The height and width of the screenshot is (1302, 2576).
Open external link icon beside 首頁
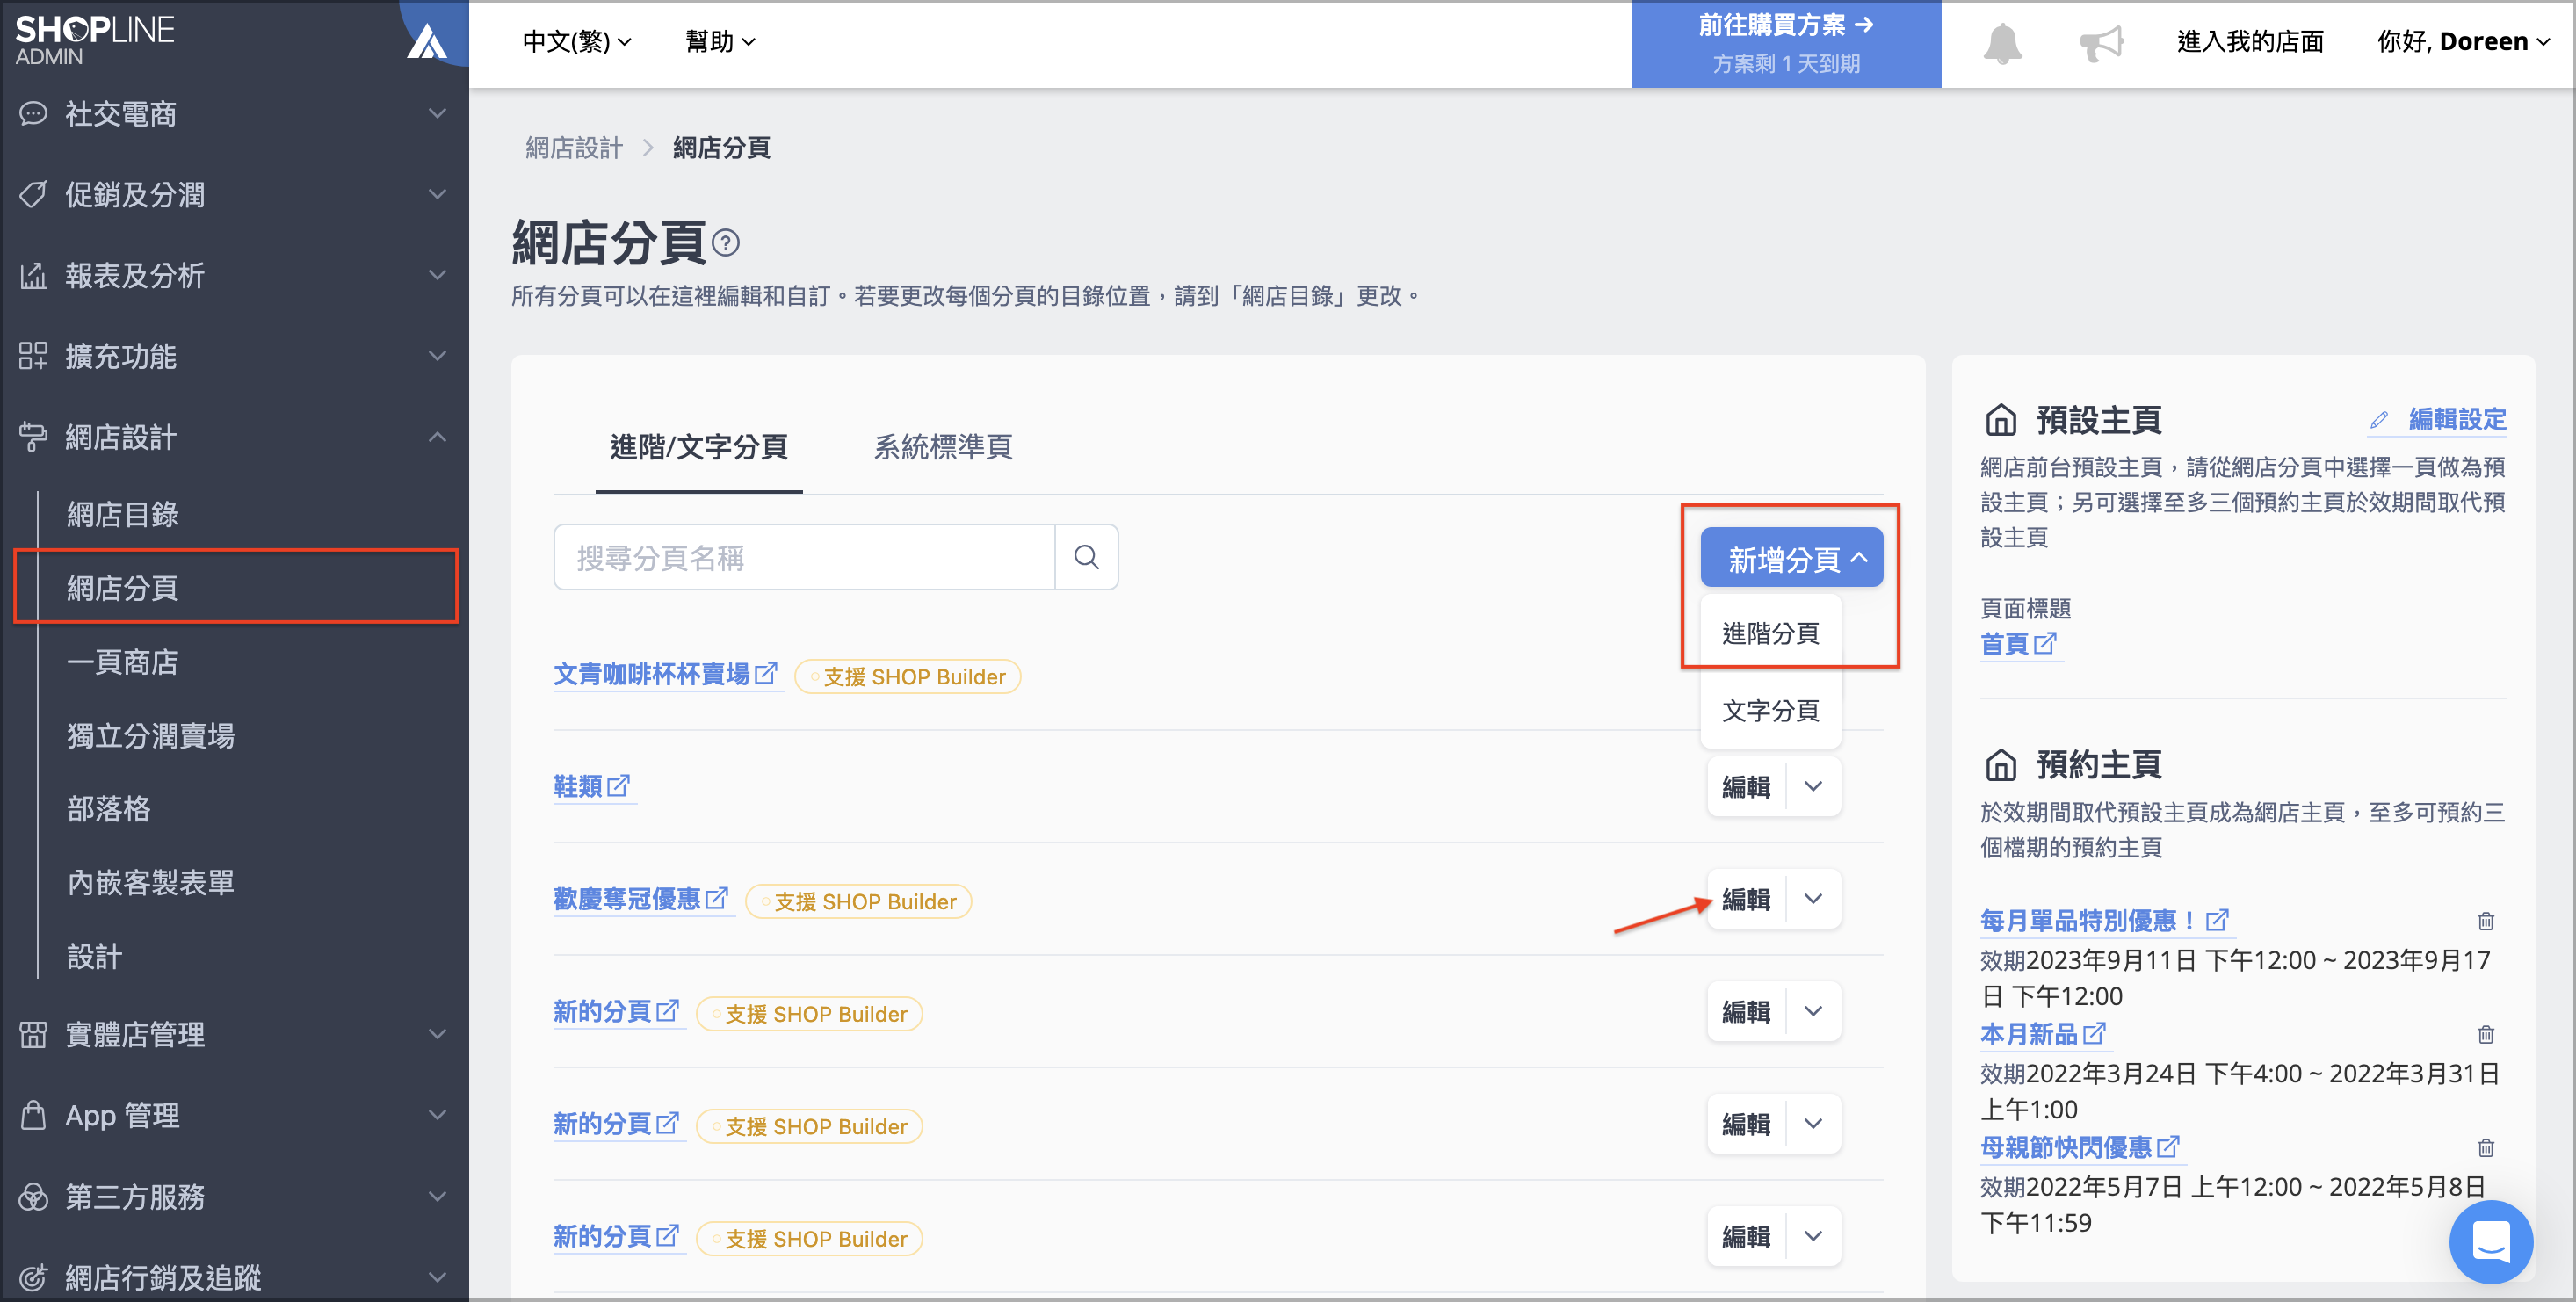tap(2045, 643)
